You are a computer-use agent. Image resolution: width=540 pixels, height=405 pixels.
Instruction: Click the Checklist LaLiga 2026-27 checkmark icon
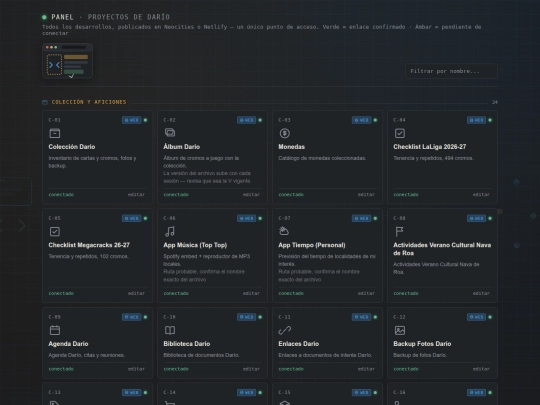click(x=399, y=133)
